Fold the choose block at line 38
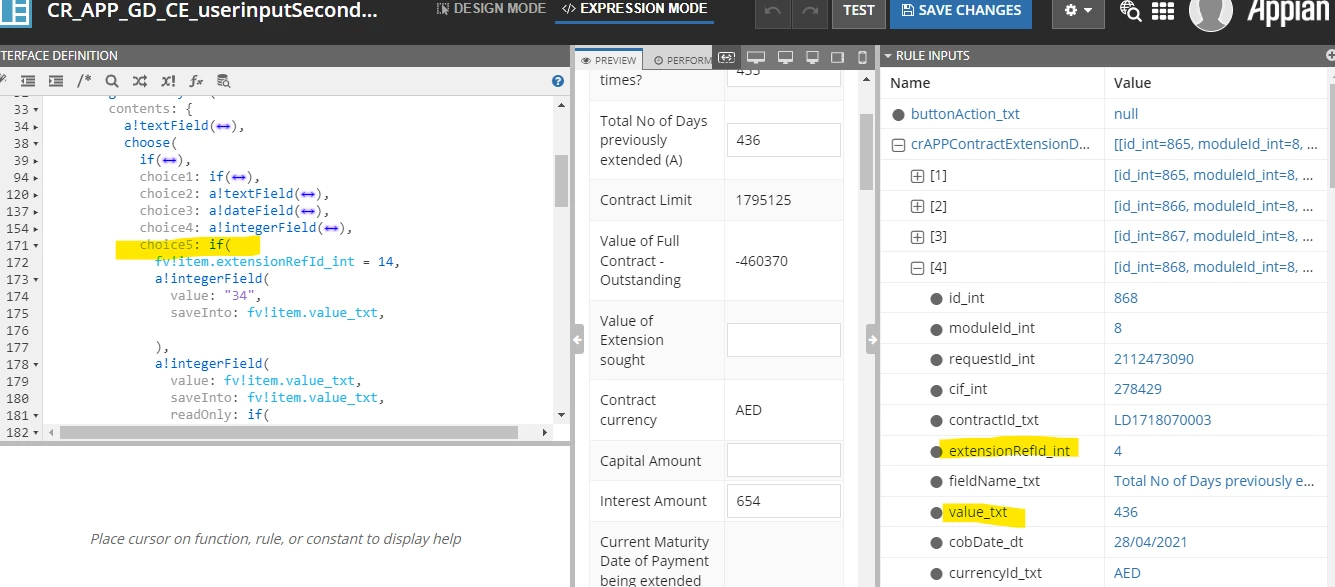Image resolution: width=1335 pixels, height=587 pixels. pos(36,144)
